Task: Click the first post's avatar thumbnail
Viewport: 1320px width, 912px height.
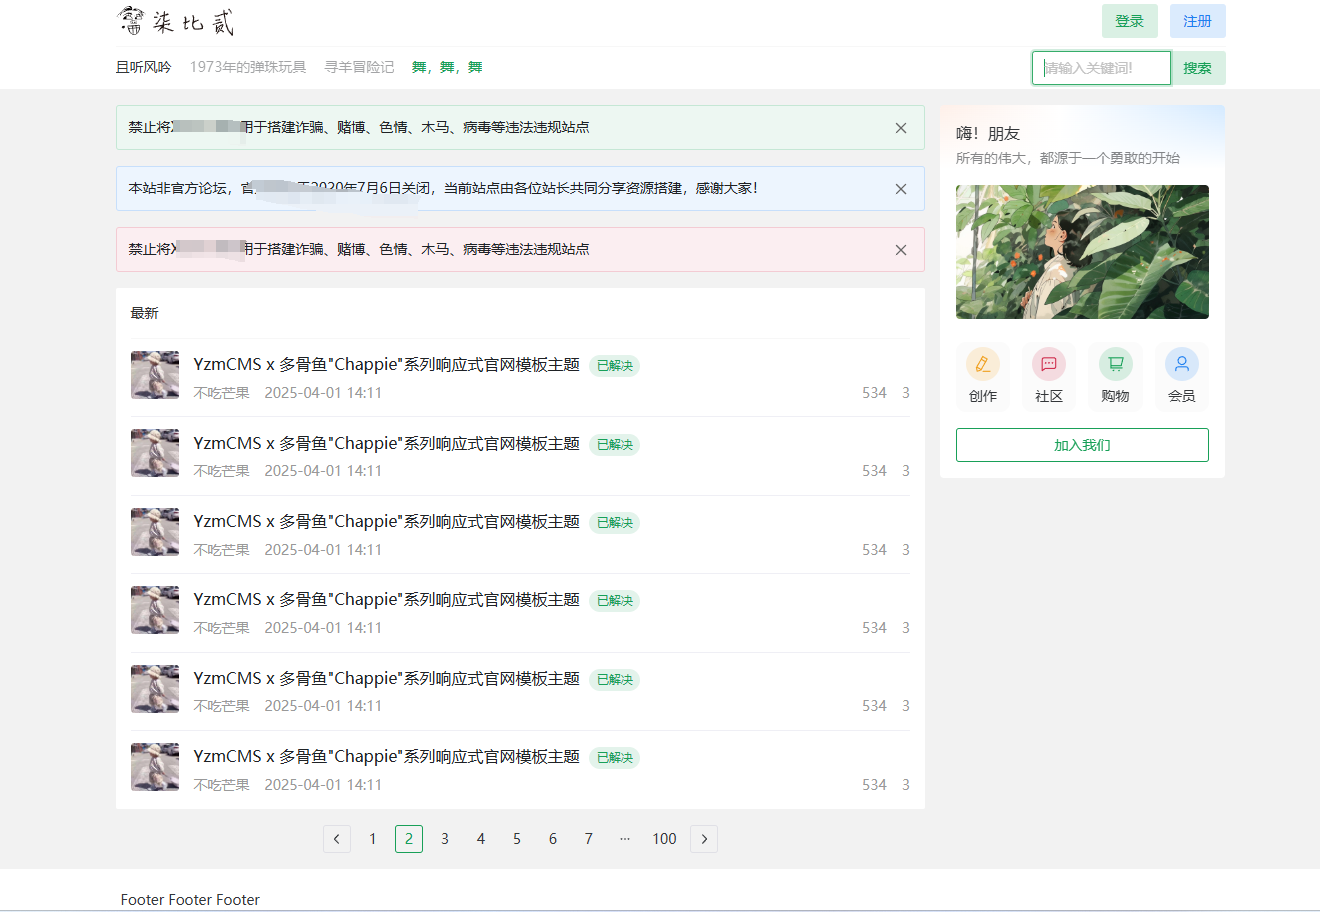Action: 155,375
